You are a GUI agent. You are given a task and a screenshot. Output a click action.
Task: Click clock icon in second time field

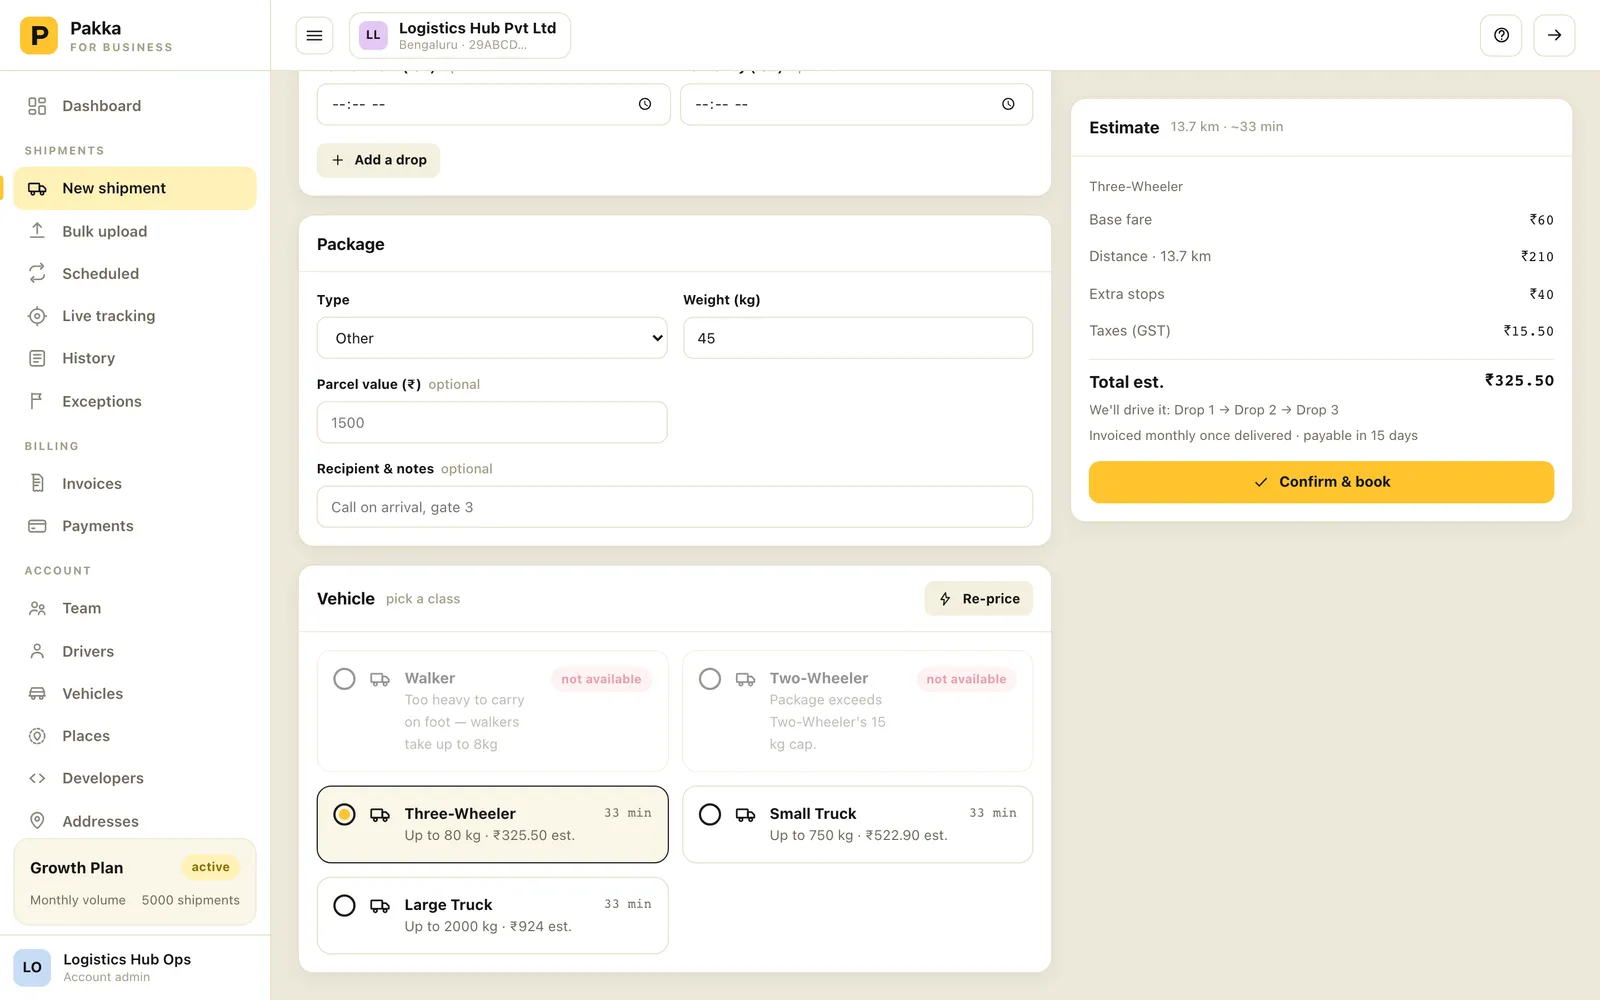pyautogui.click(x=1008, y=104)
